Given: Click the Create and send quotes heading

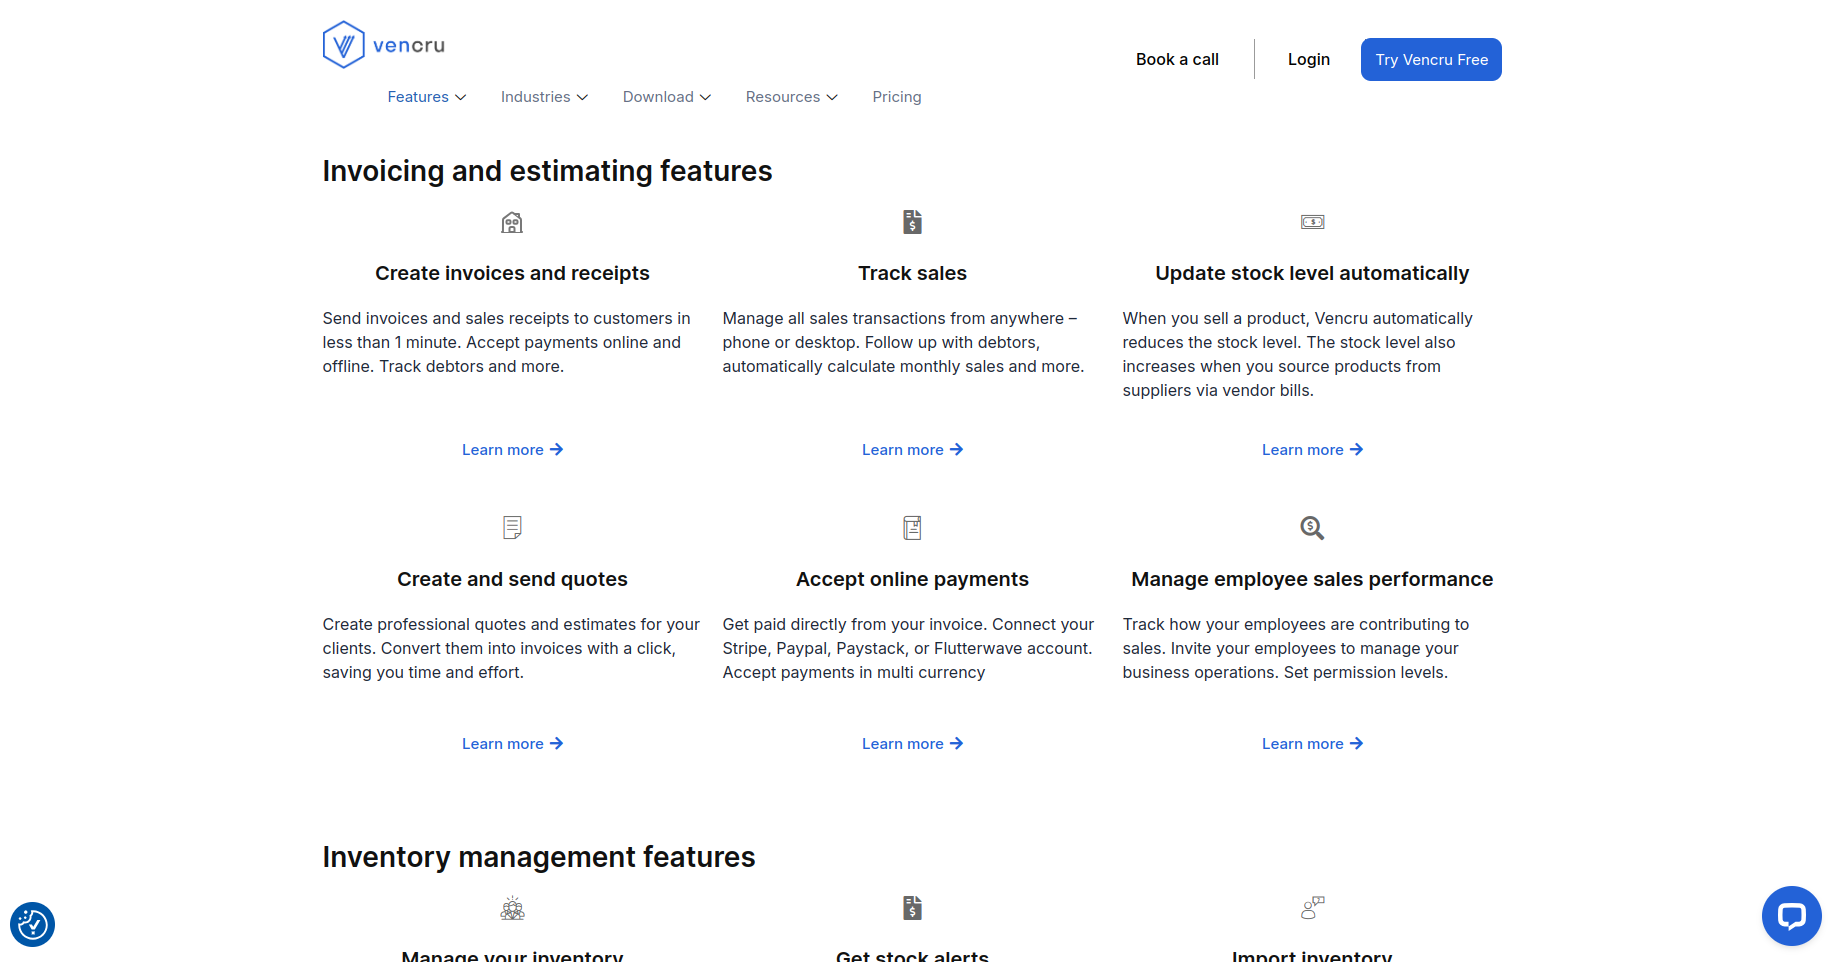Looking at the screenshot, I should click(512, 579).
